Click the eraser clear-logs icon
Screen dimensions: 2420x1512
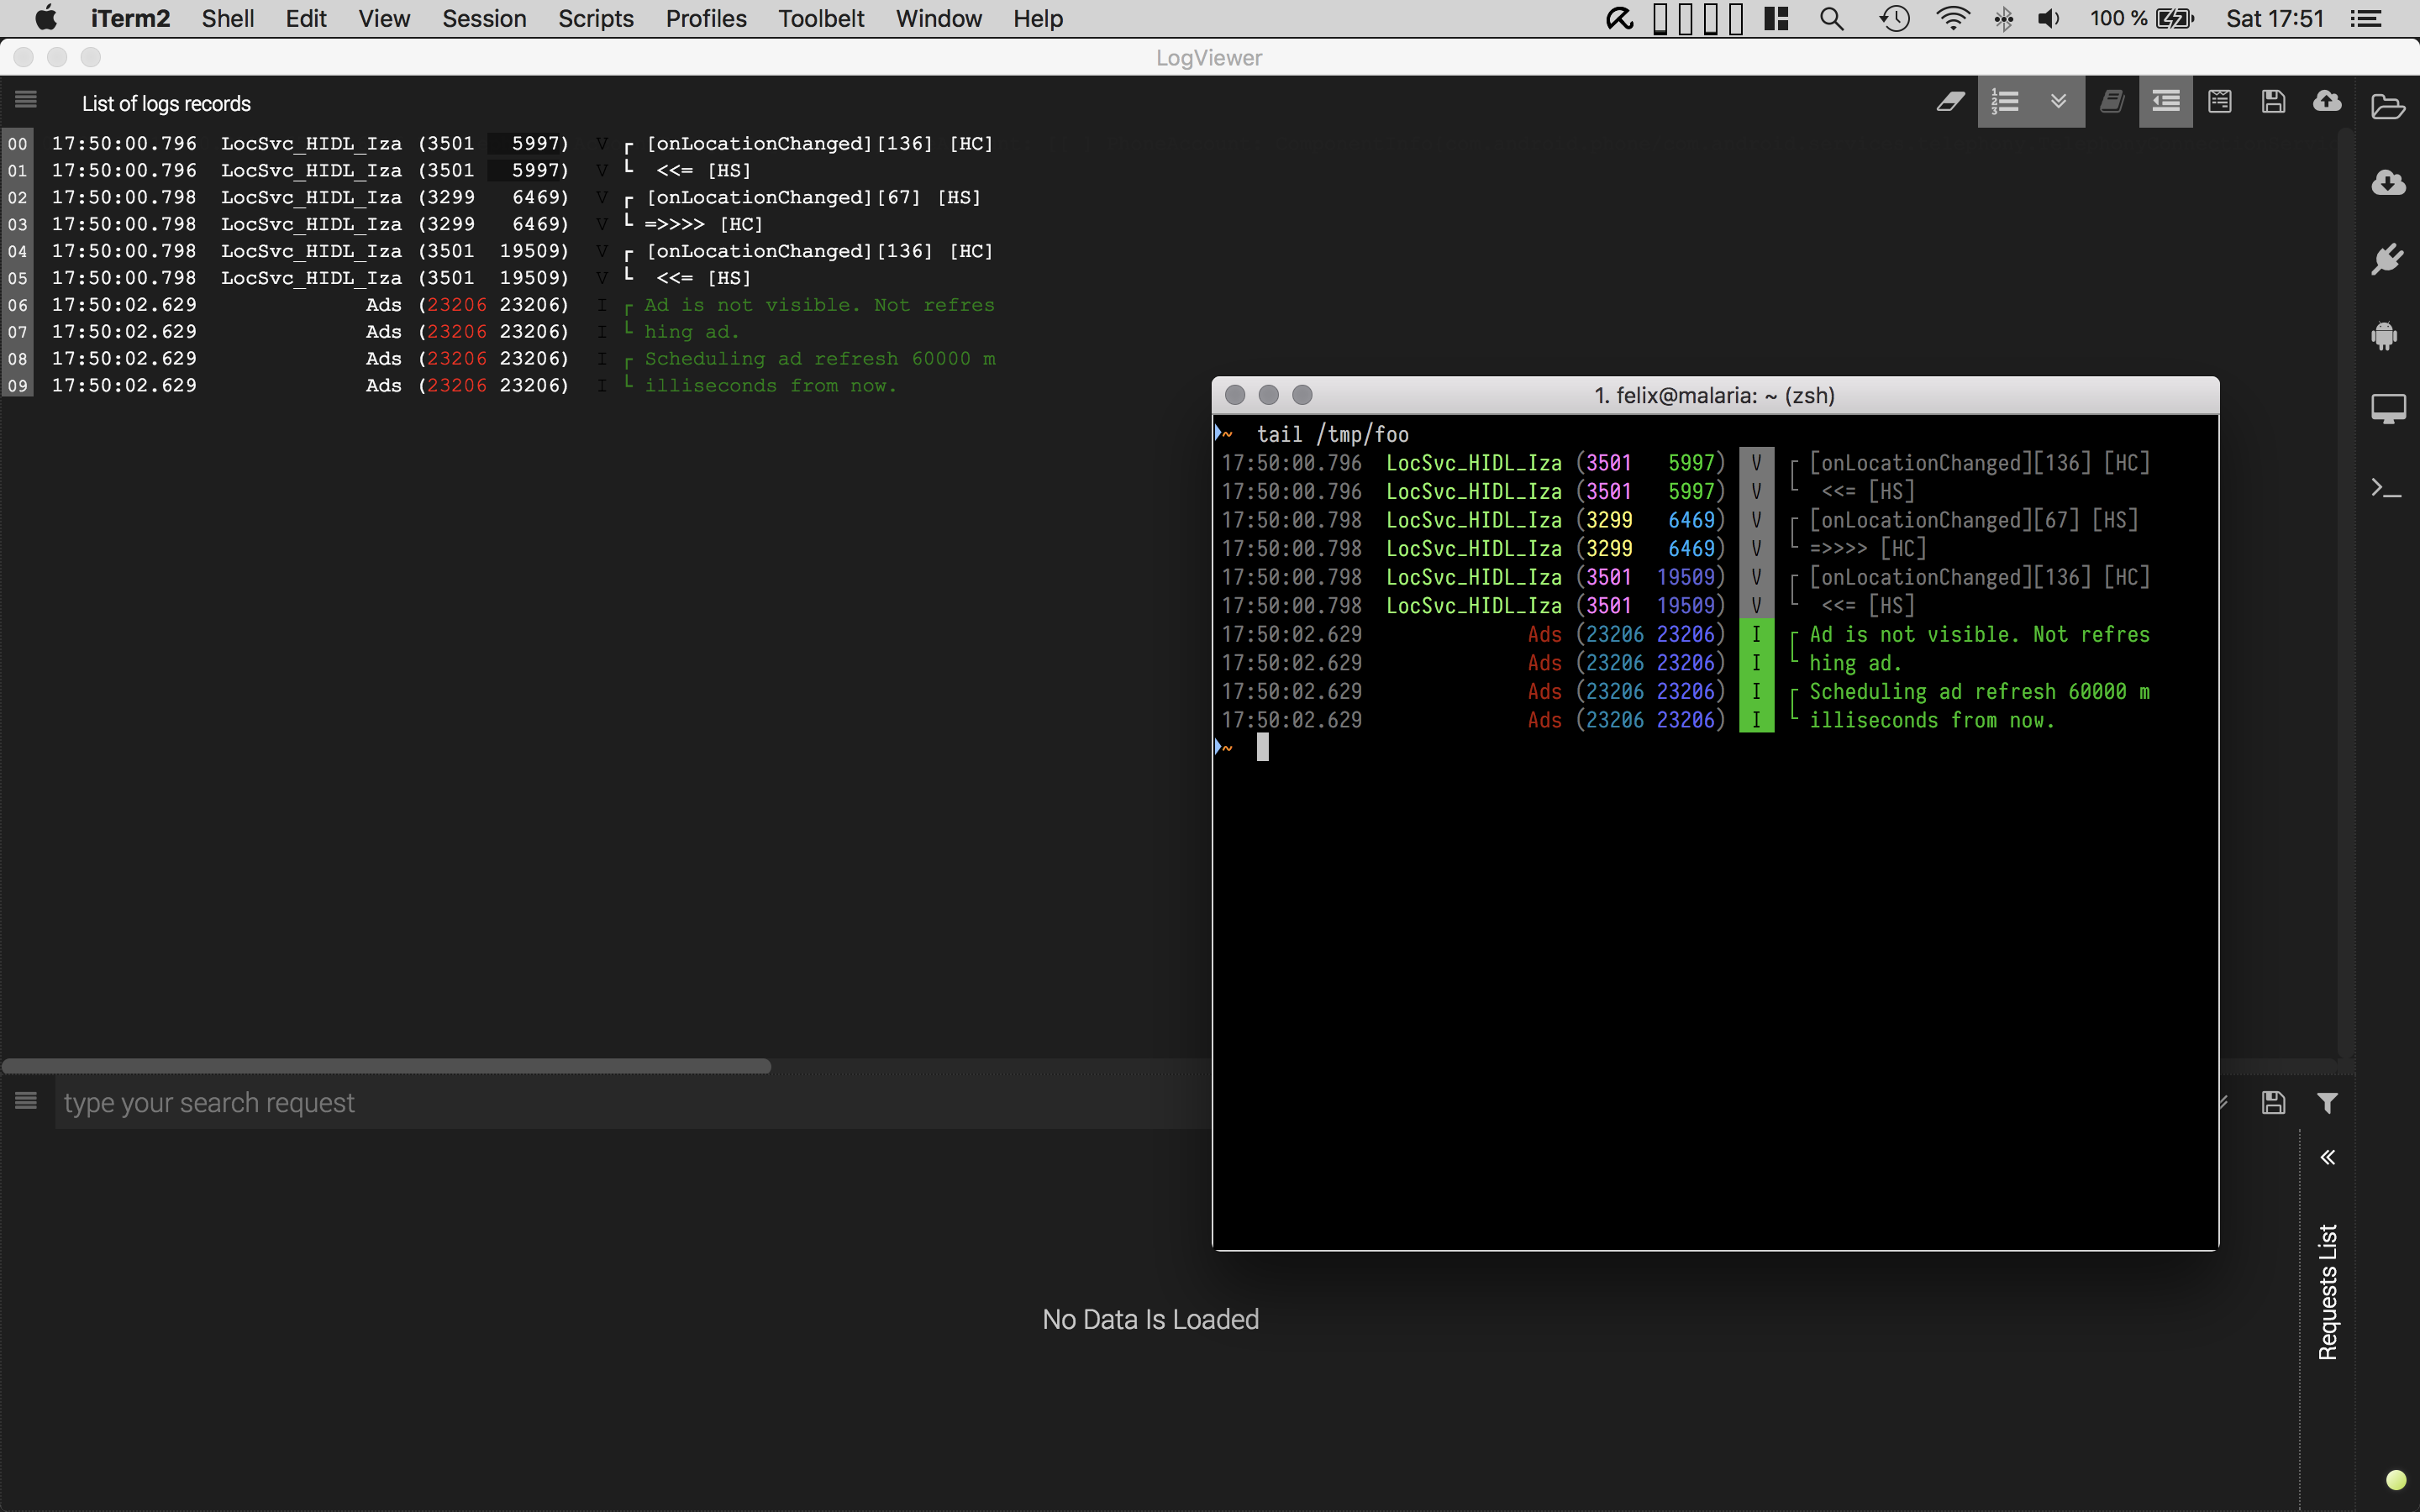[x=1950, y=102]
